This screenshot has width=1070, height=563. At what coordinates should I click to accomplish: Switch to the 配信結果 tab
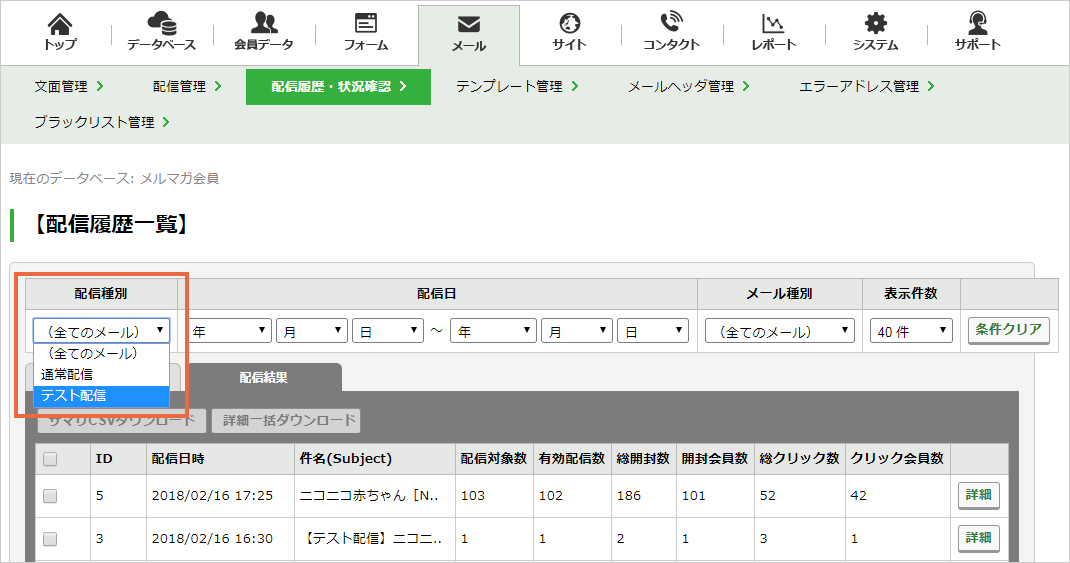pyautogui.click(x=263, y=377)
